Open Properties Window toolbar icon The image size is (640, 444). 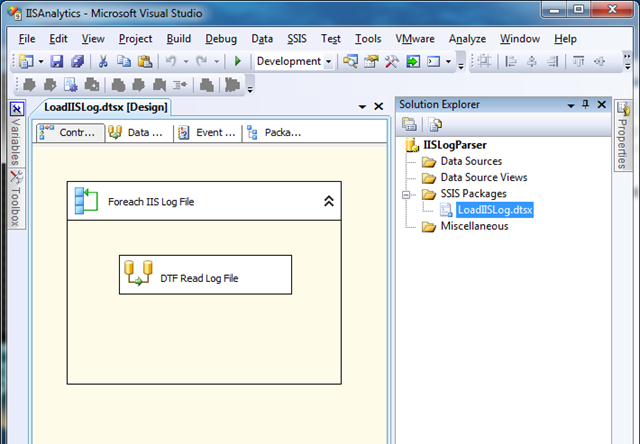click(371, 62)
